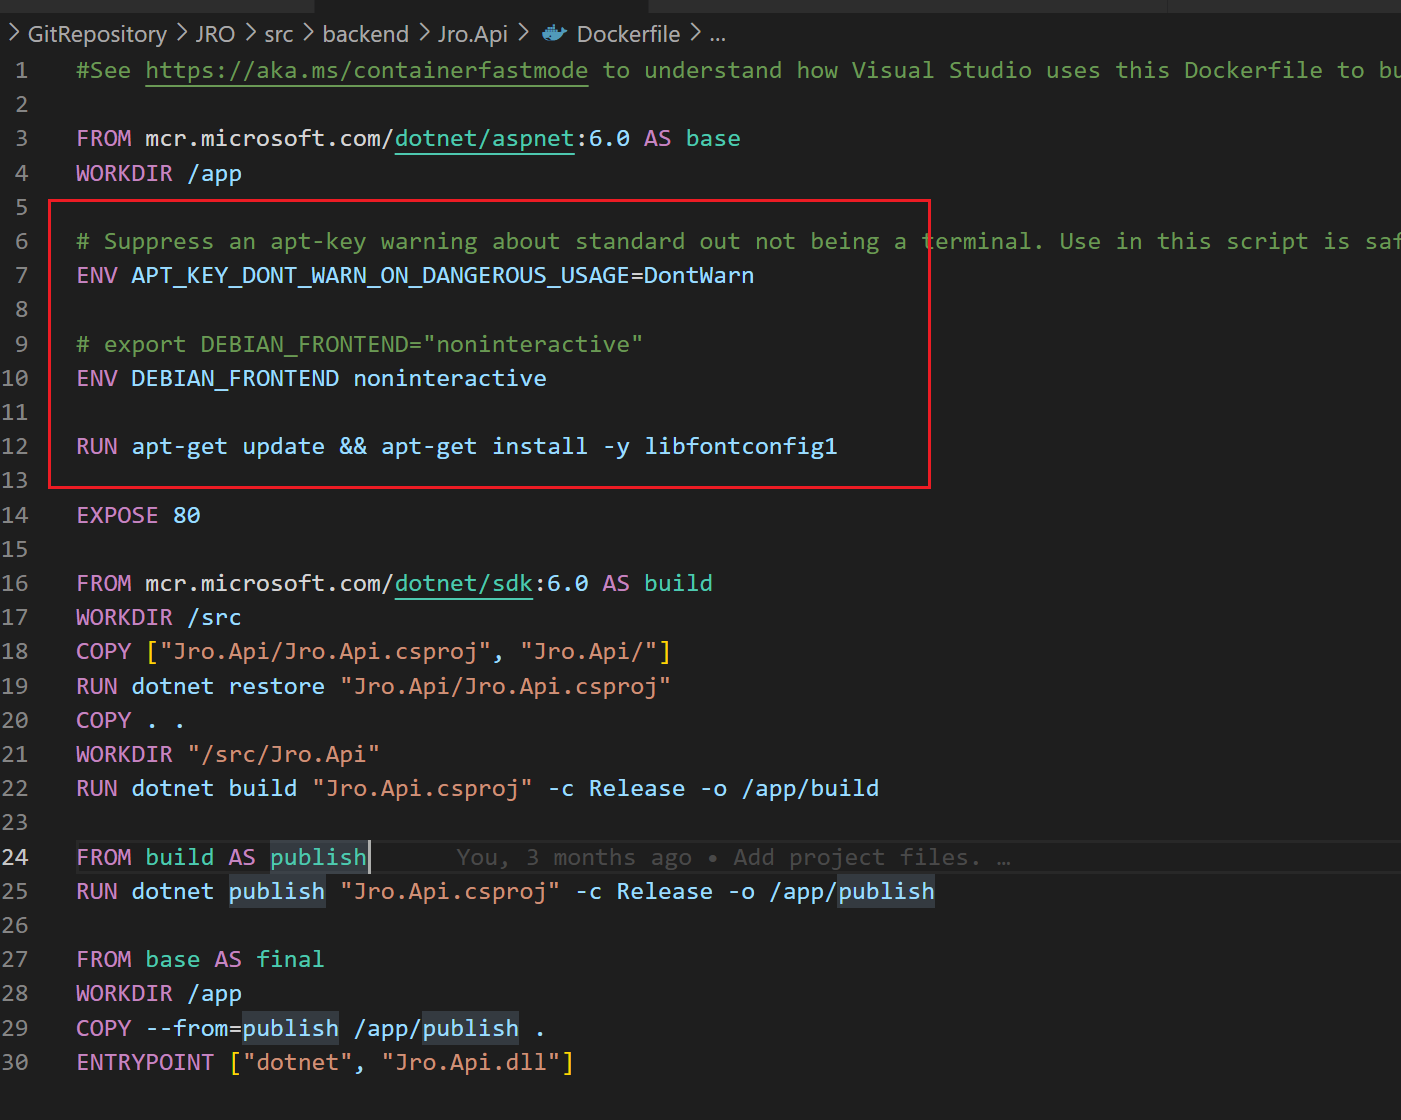Image resolution: width=1401 pixels, height=1120 pixels.
Task: Follow the dotnet/aspnet image link
Action: [x=484, y=138]
